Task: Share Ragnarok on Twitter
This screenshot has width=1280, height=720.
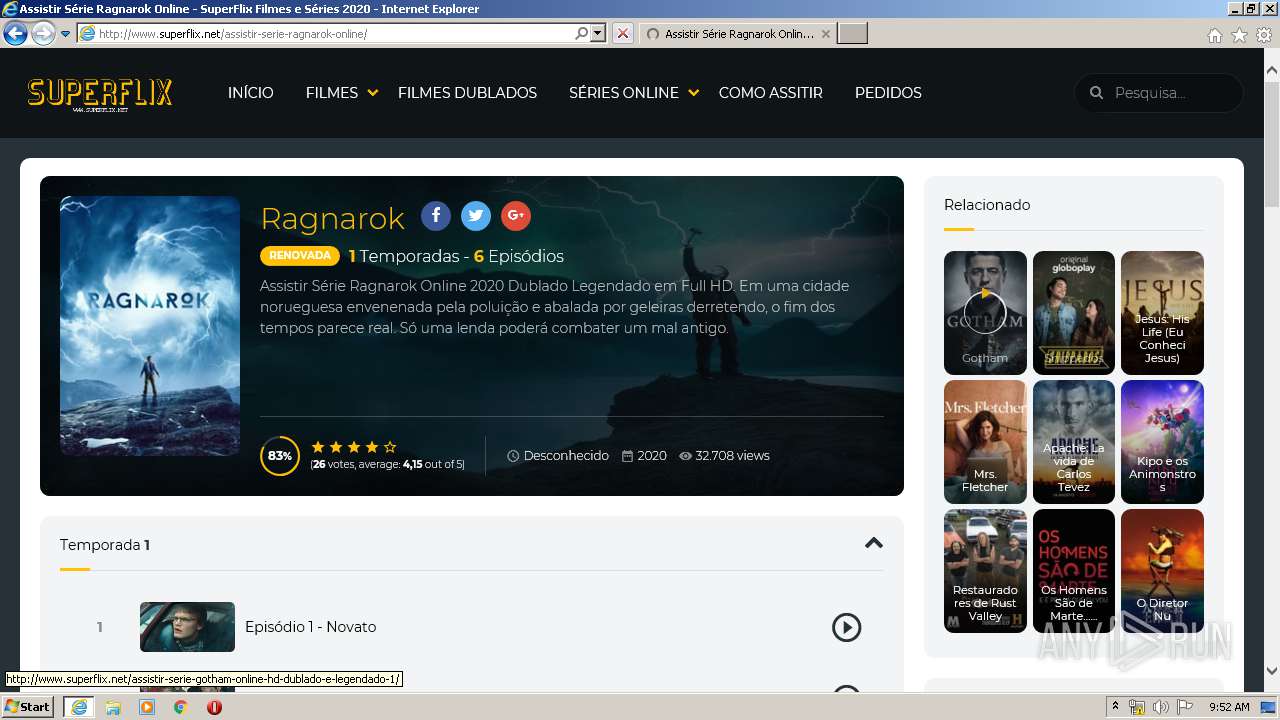Action: 476,216
